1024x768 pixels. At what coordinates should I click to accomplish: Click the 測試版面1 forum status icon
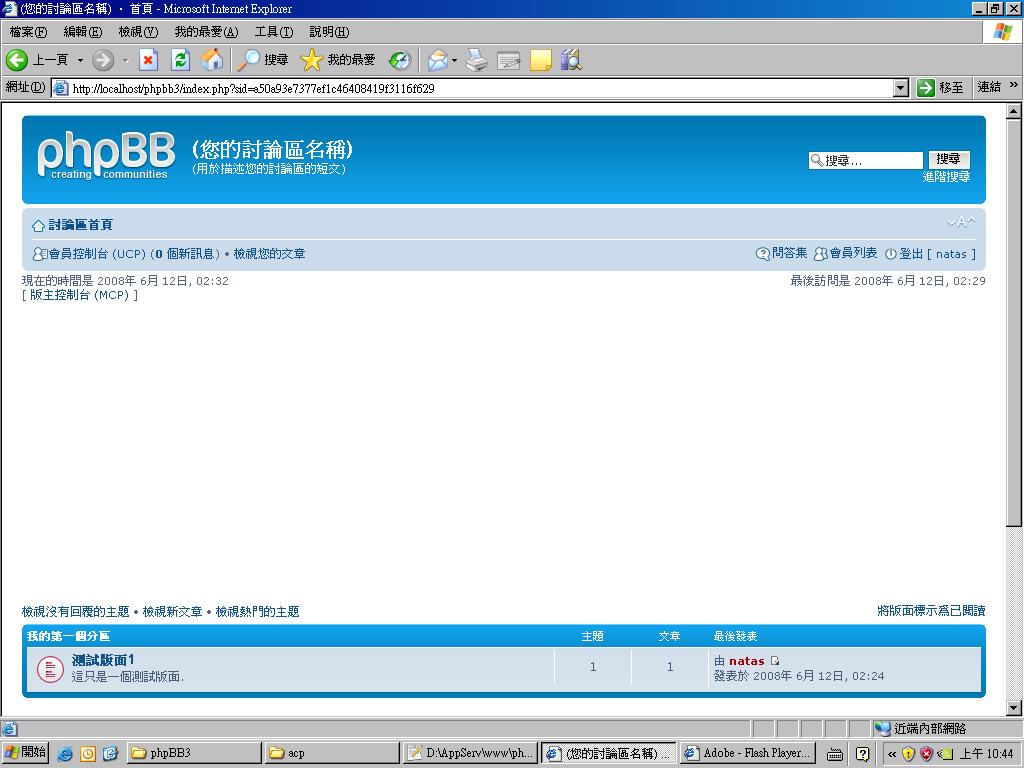50,669
